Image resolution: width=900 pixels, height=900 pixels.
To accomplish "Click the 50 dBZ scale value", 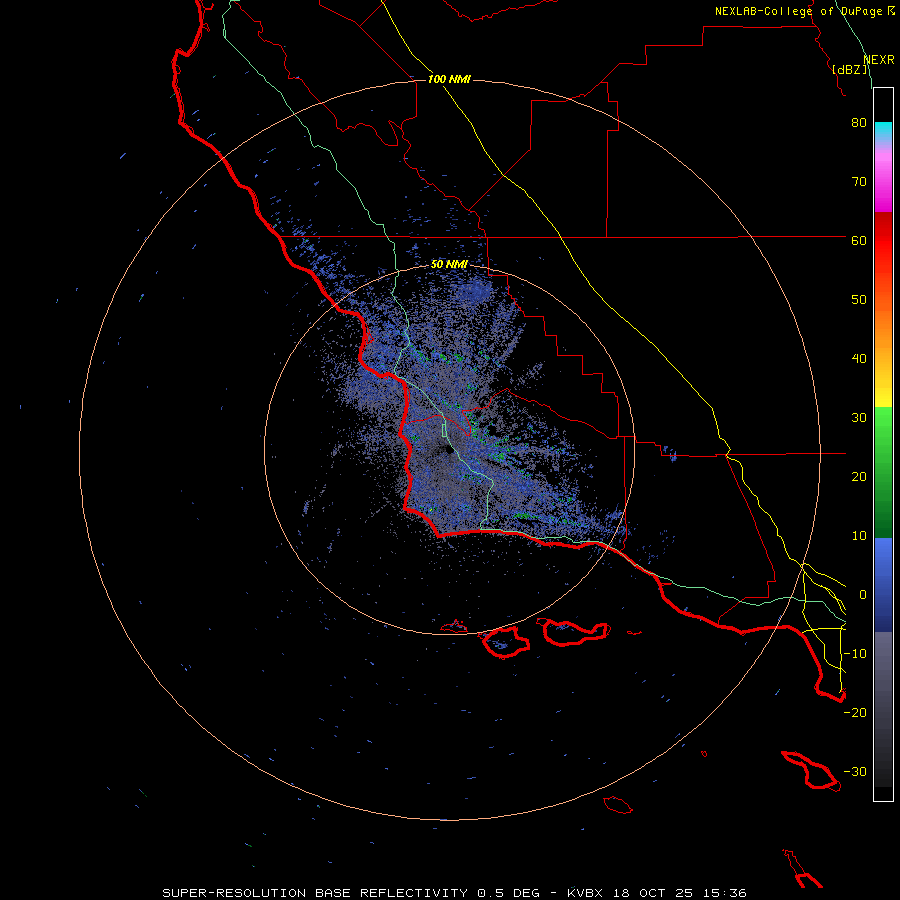I will (859, 300).
